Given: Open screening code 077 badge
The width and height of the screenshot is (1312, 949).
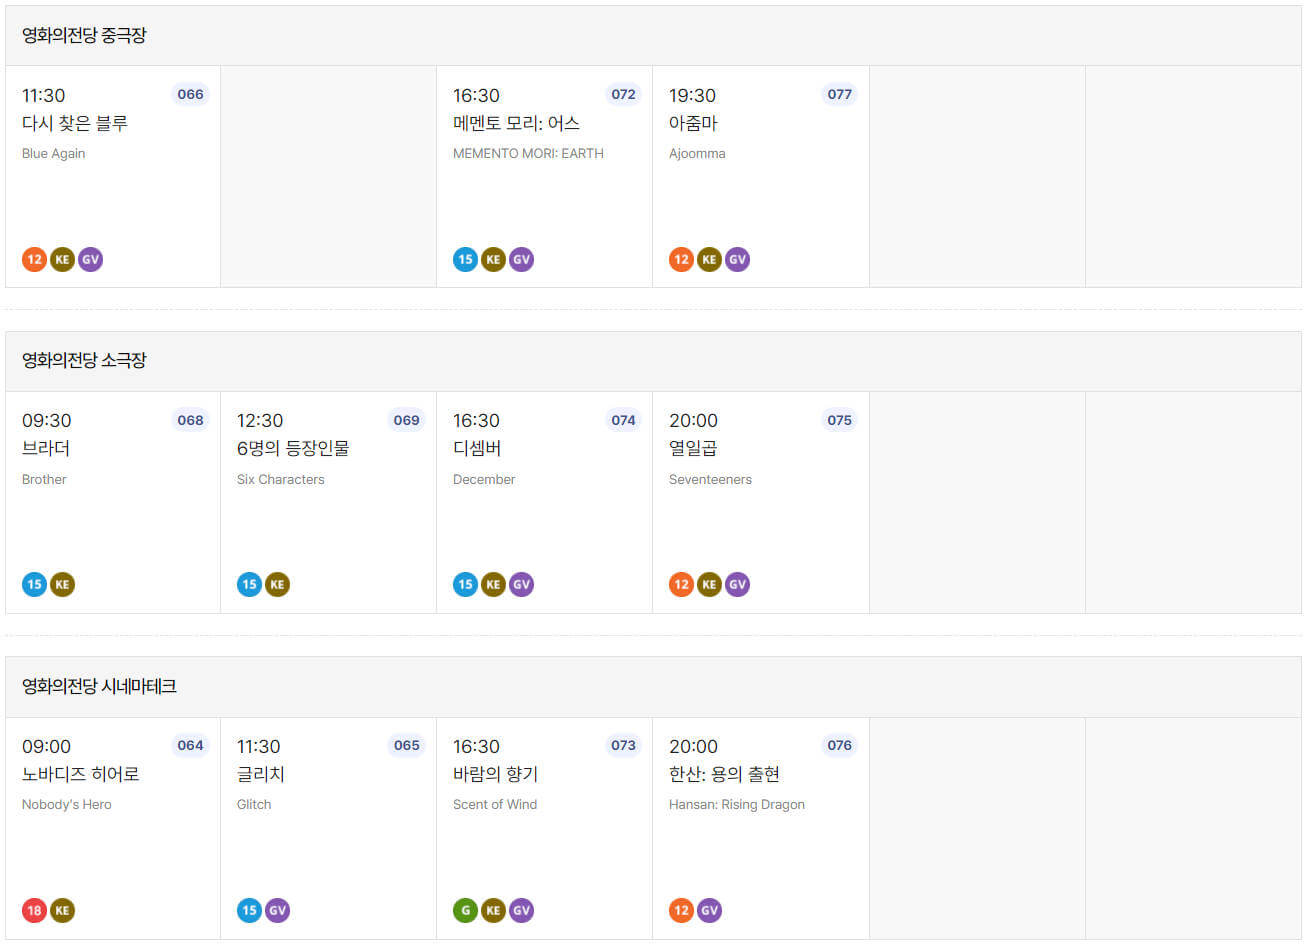Looking at the screenshot, I should tap(839, 94).
